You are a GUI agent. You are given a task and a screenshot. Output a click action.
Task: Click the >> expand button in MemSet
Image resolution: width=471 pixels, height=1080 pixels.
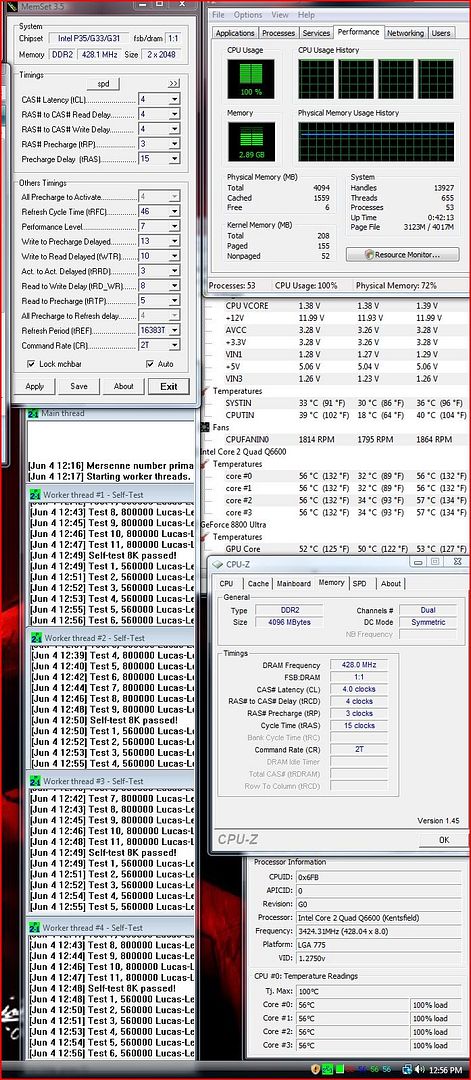click(x=173, y=83)
